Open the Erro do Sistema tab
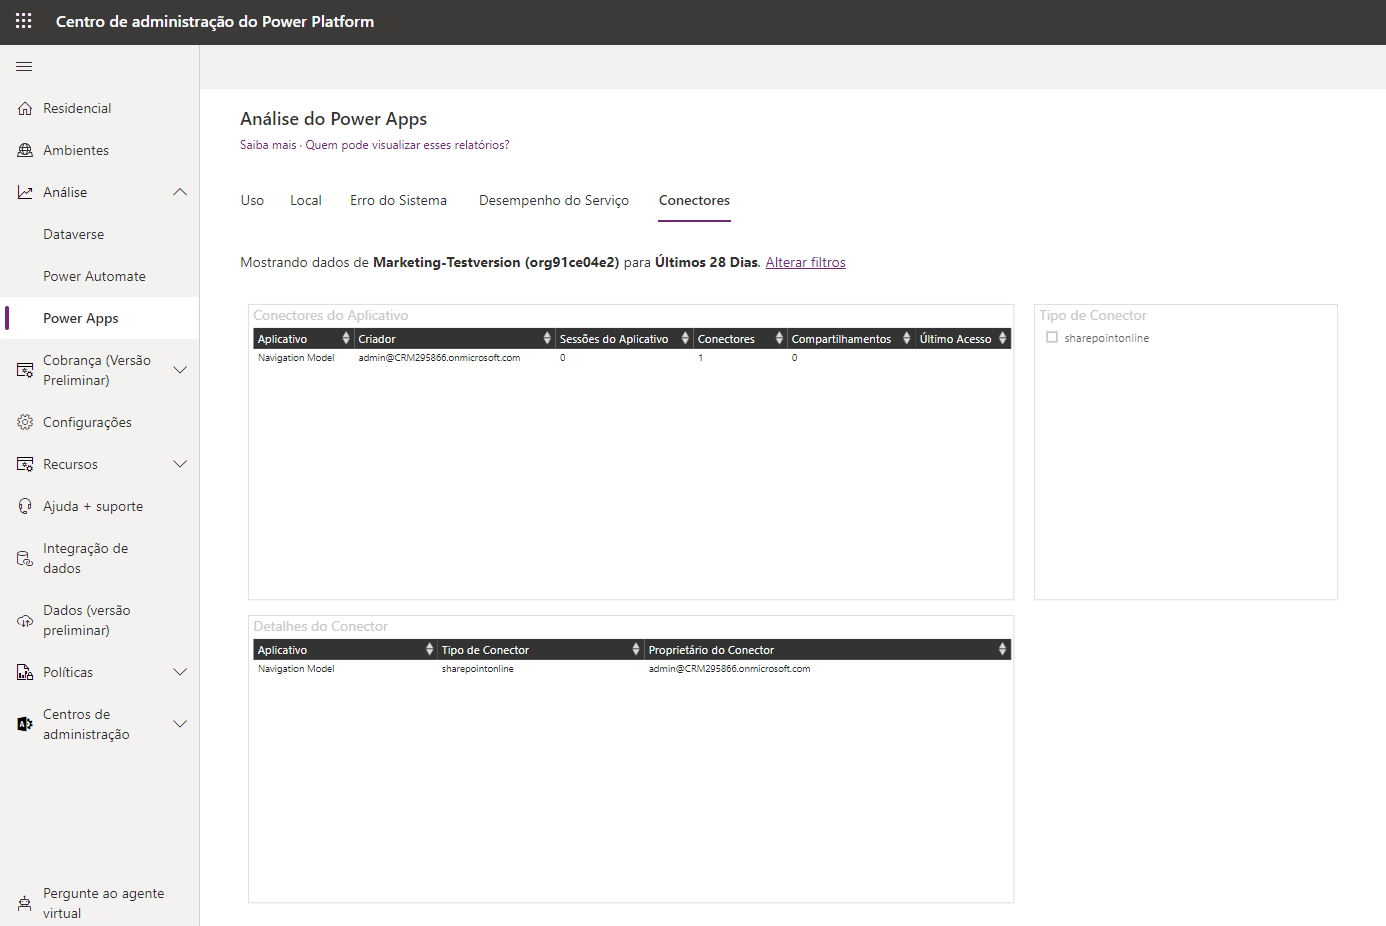Image resolution: width=1386 pixels, height=926 pixels. [398, 200]
